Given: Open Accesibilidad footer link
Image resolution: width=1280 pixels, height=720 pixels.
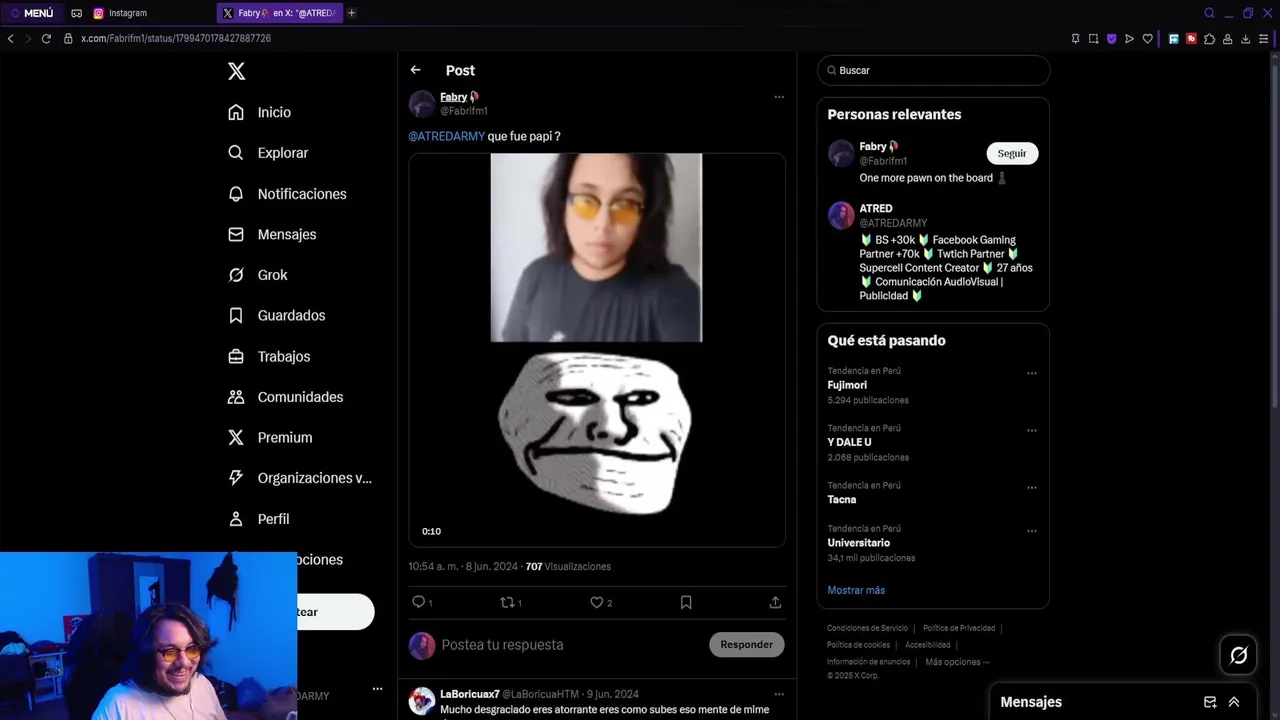Looking at the screenshot, I should tap(928, 645).
